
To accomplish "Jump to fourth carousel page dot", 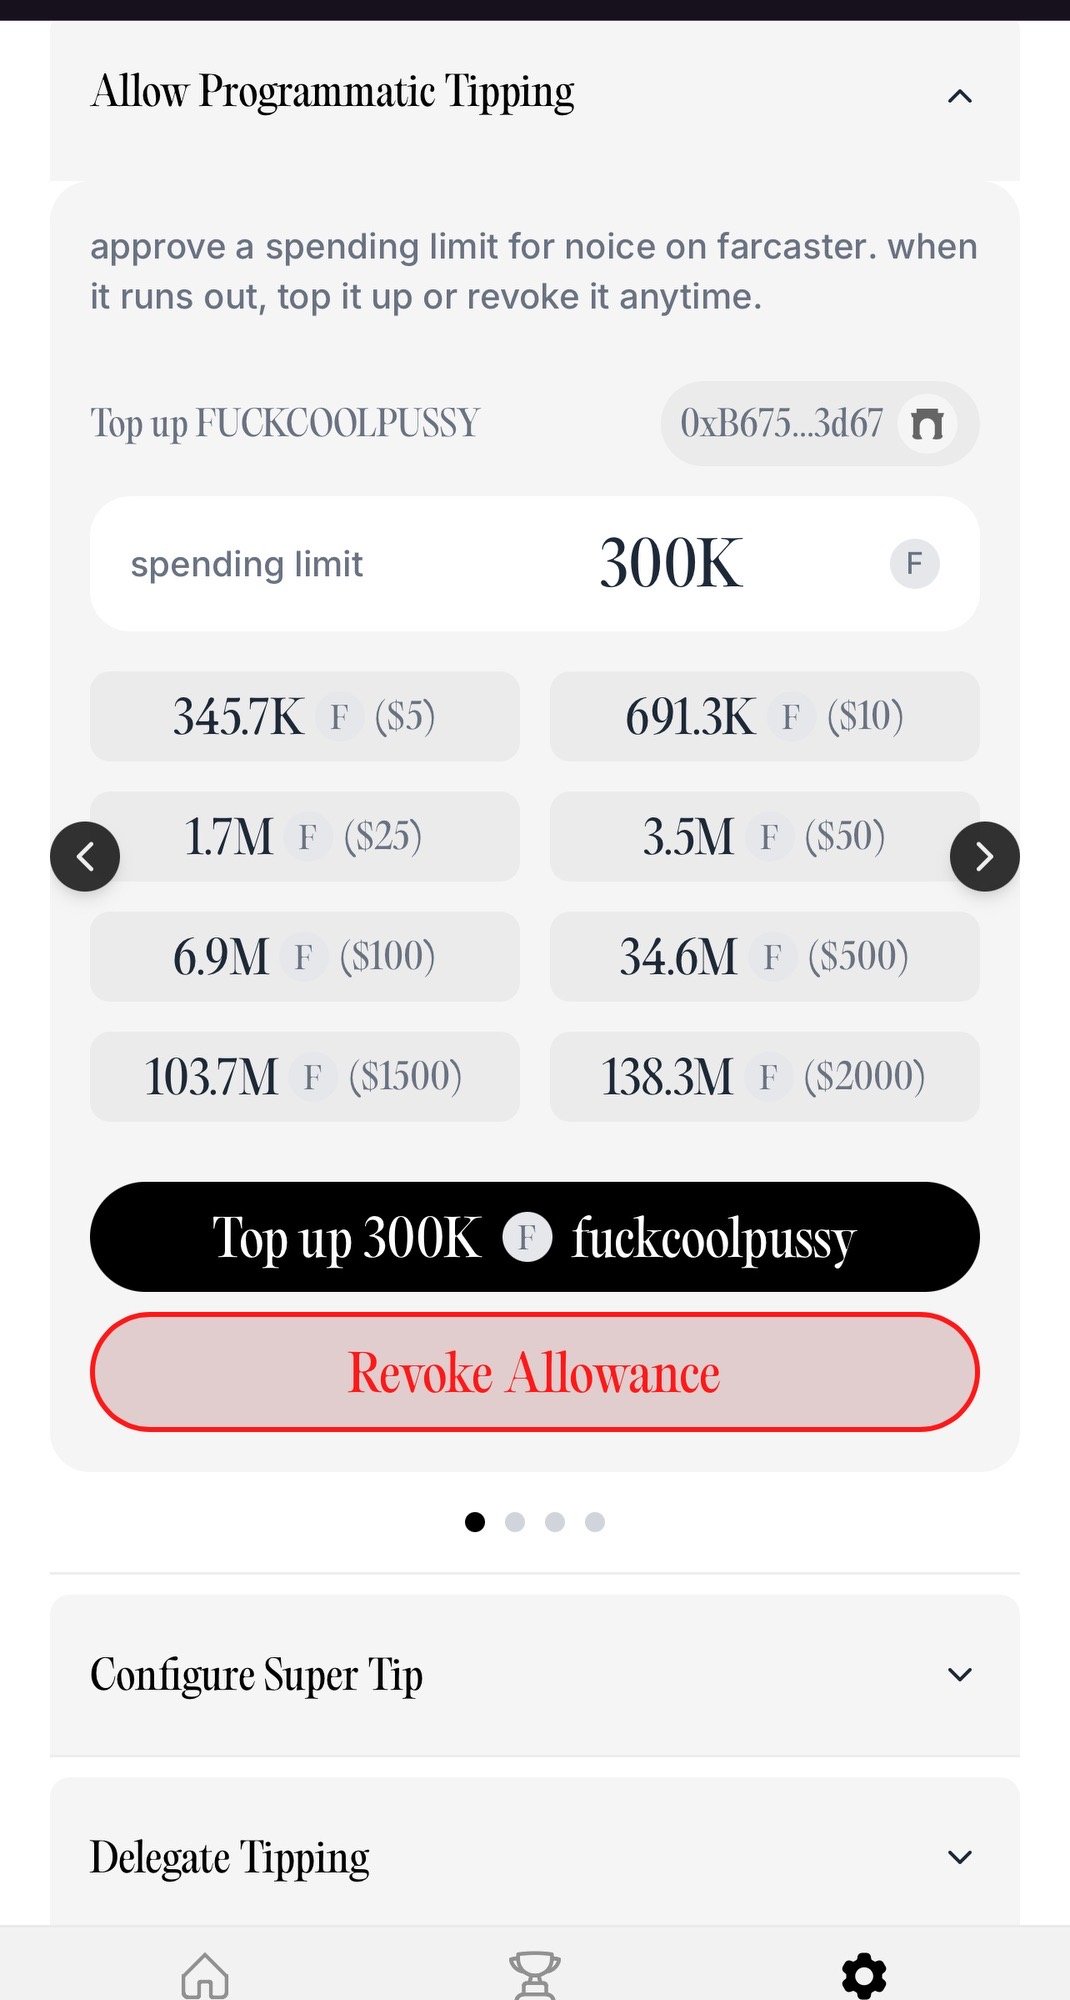I will 595,1522.
